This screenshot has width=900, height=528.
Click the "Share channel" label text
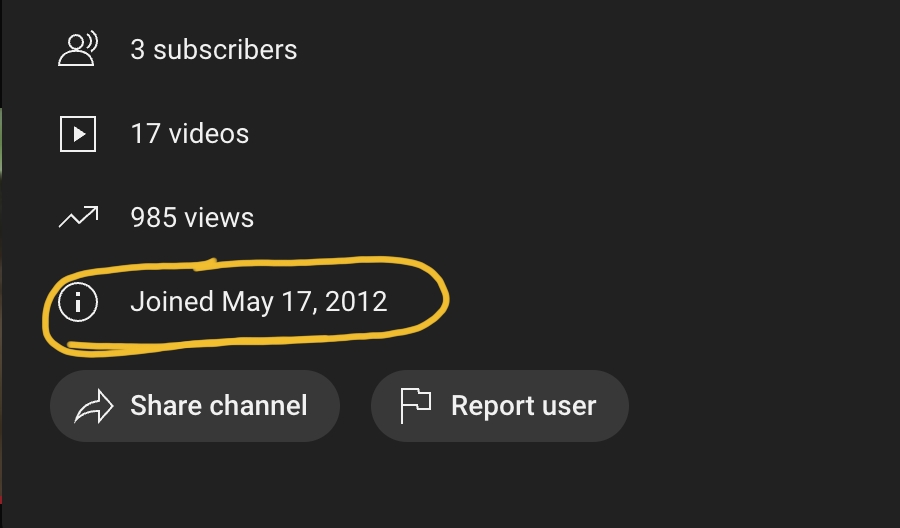(218, 406)
